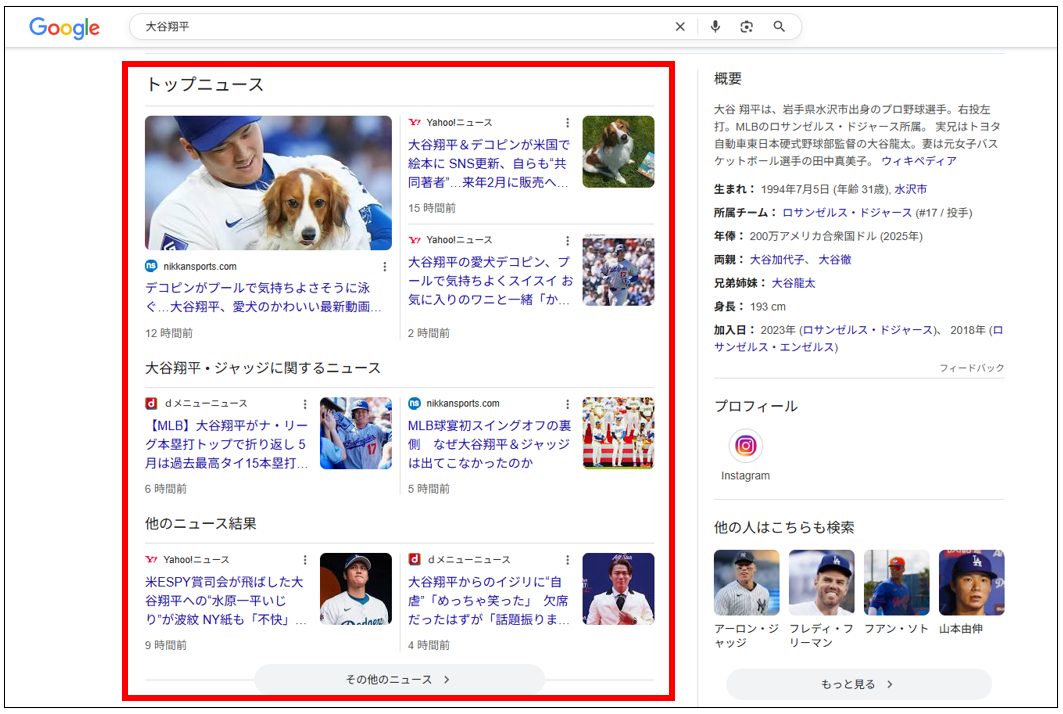Open 水沢市 birthplace link

pyautogui.click(x=910, y=189)
